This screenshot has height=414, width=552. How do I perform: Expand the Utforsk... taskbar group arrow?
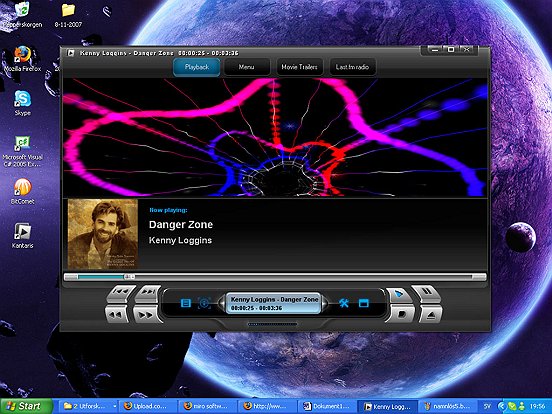(114, 407)
